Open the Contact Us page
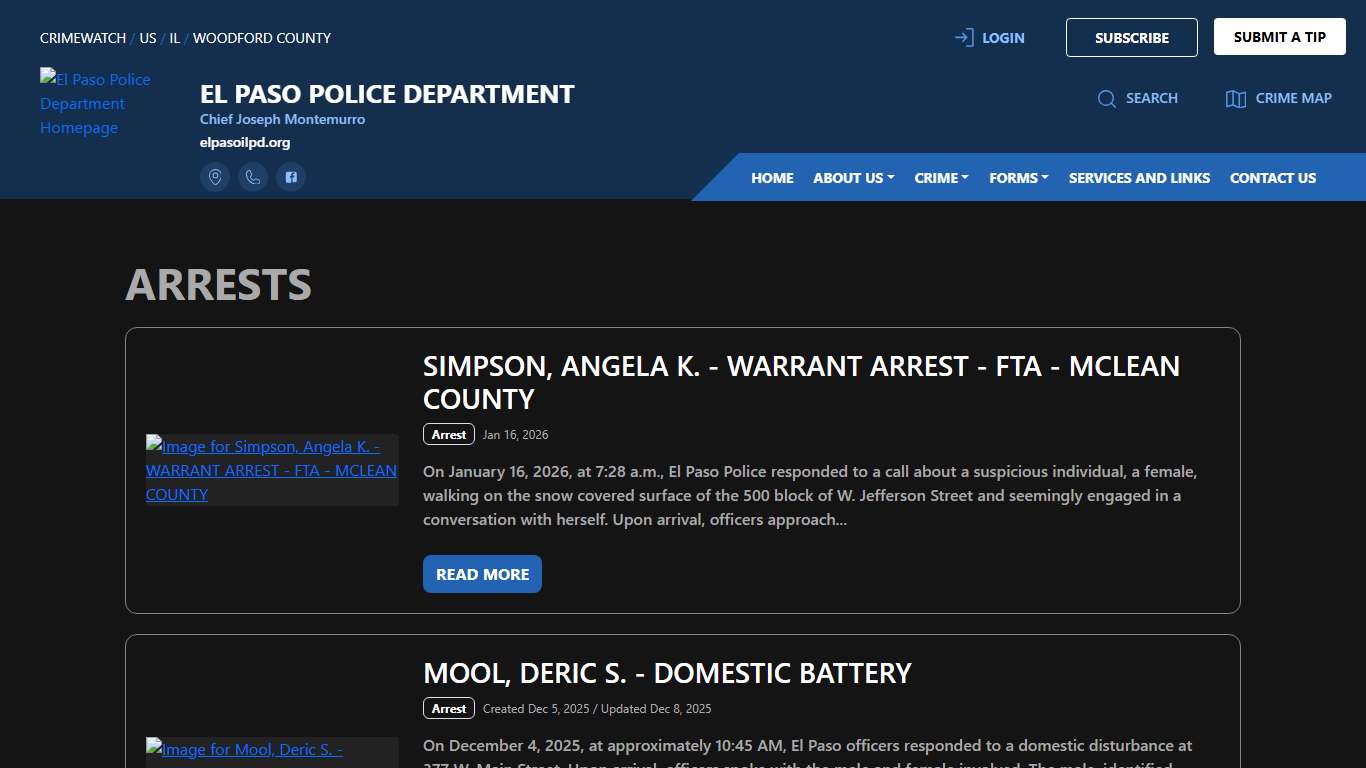Viewport: 1366px width, 768px height. (x=1272, y=177)
